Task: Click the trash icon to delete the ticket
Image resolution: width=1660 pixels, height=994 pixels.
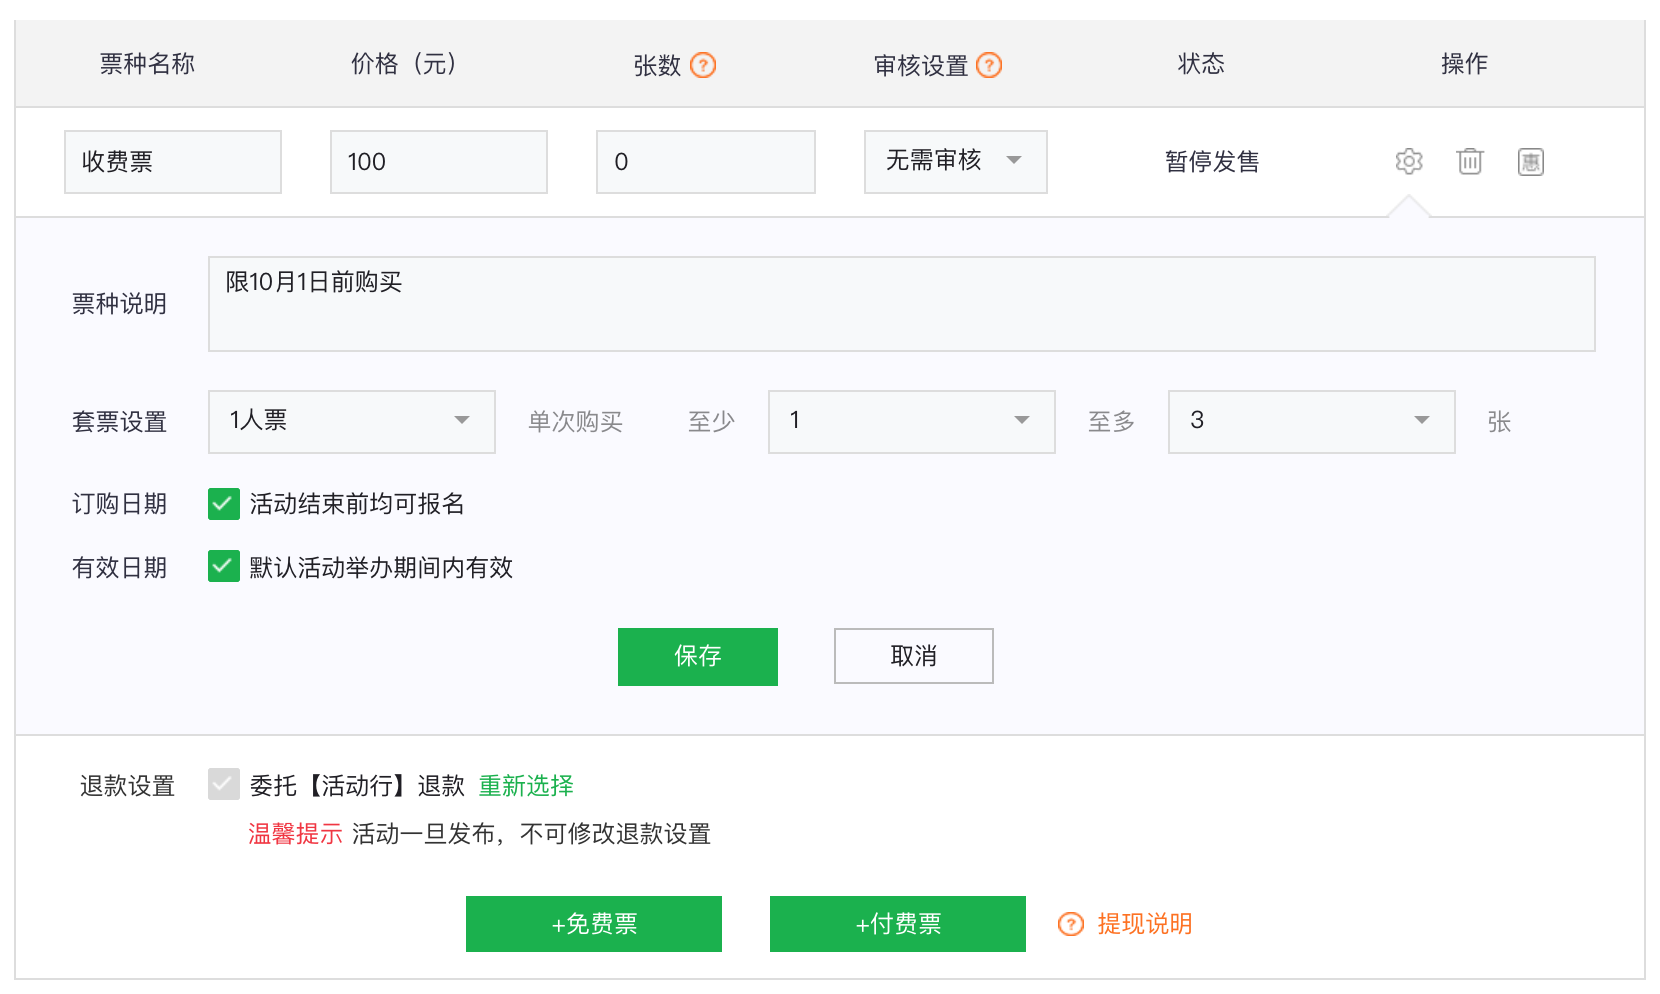Action: [1469, 161]
